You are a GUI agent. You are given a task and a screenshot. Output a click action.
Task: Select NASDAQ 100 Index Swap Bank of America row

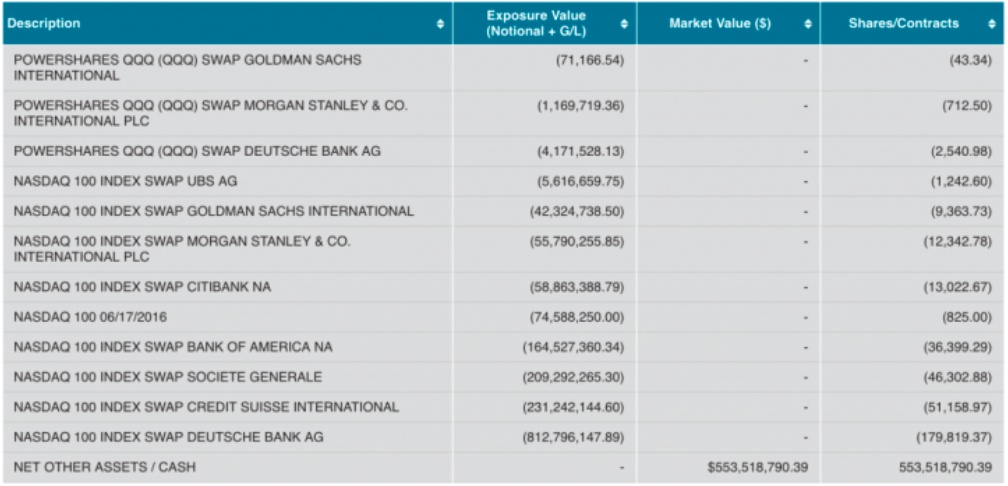coord(173,347)
